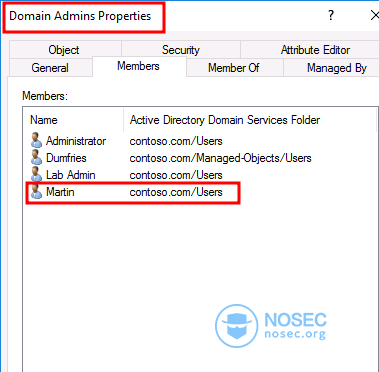Close the Domain Admins Properties dialog
This screenshot has width=379, height=372.
(x=374, y=15)
